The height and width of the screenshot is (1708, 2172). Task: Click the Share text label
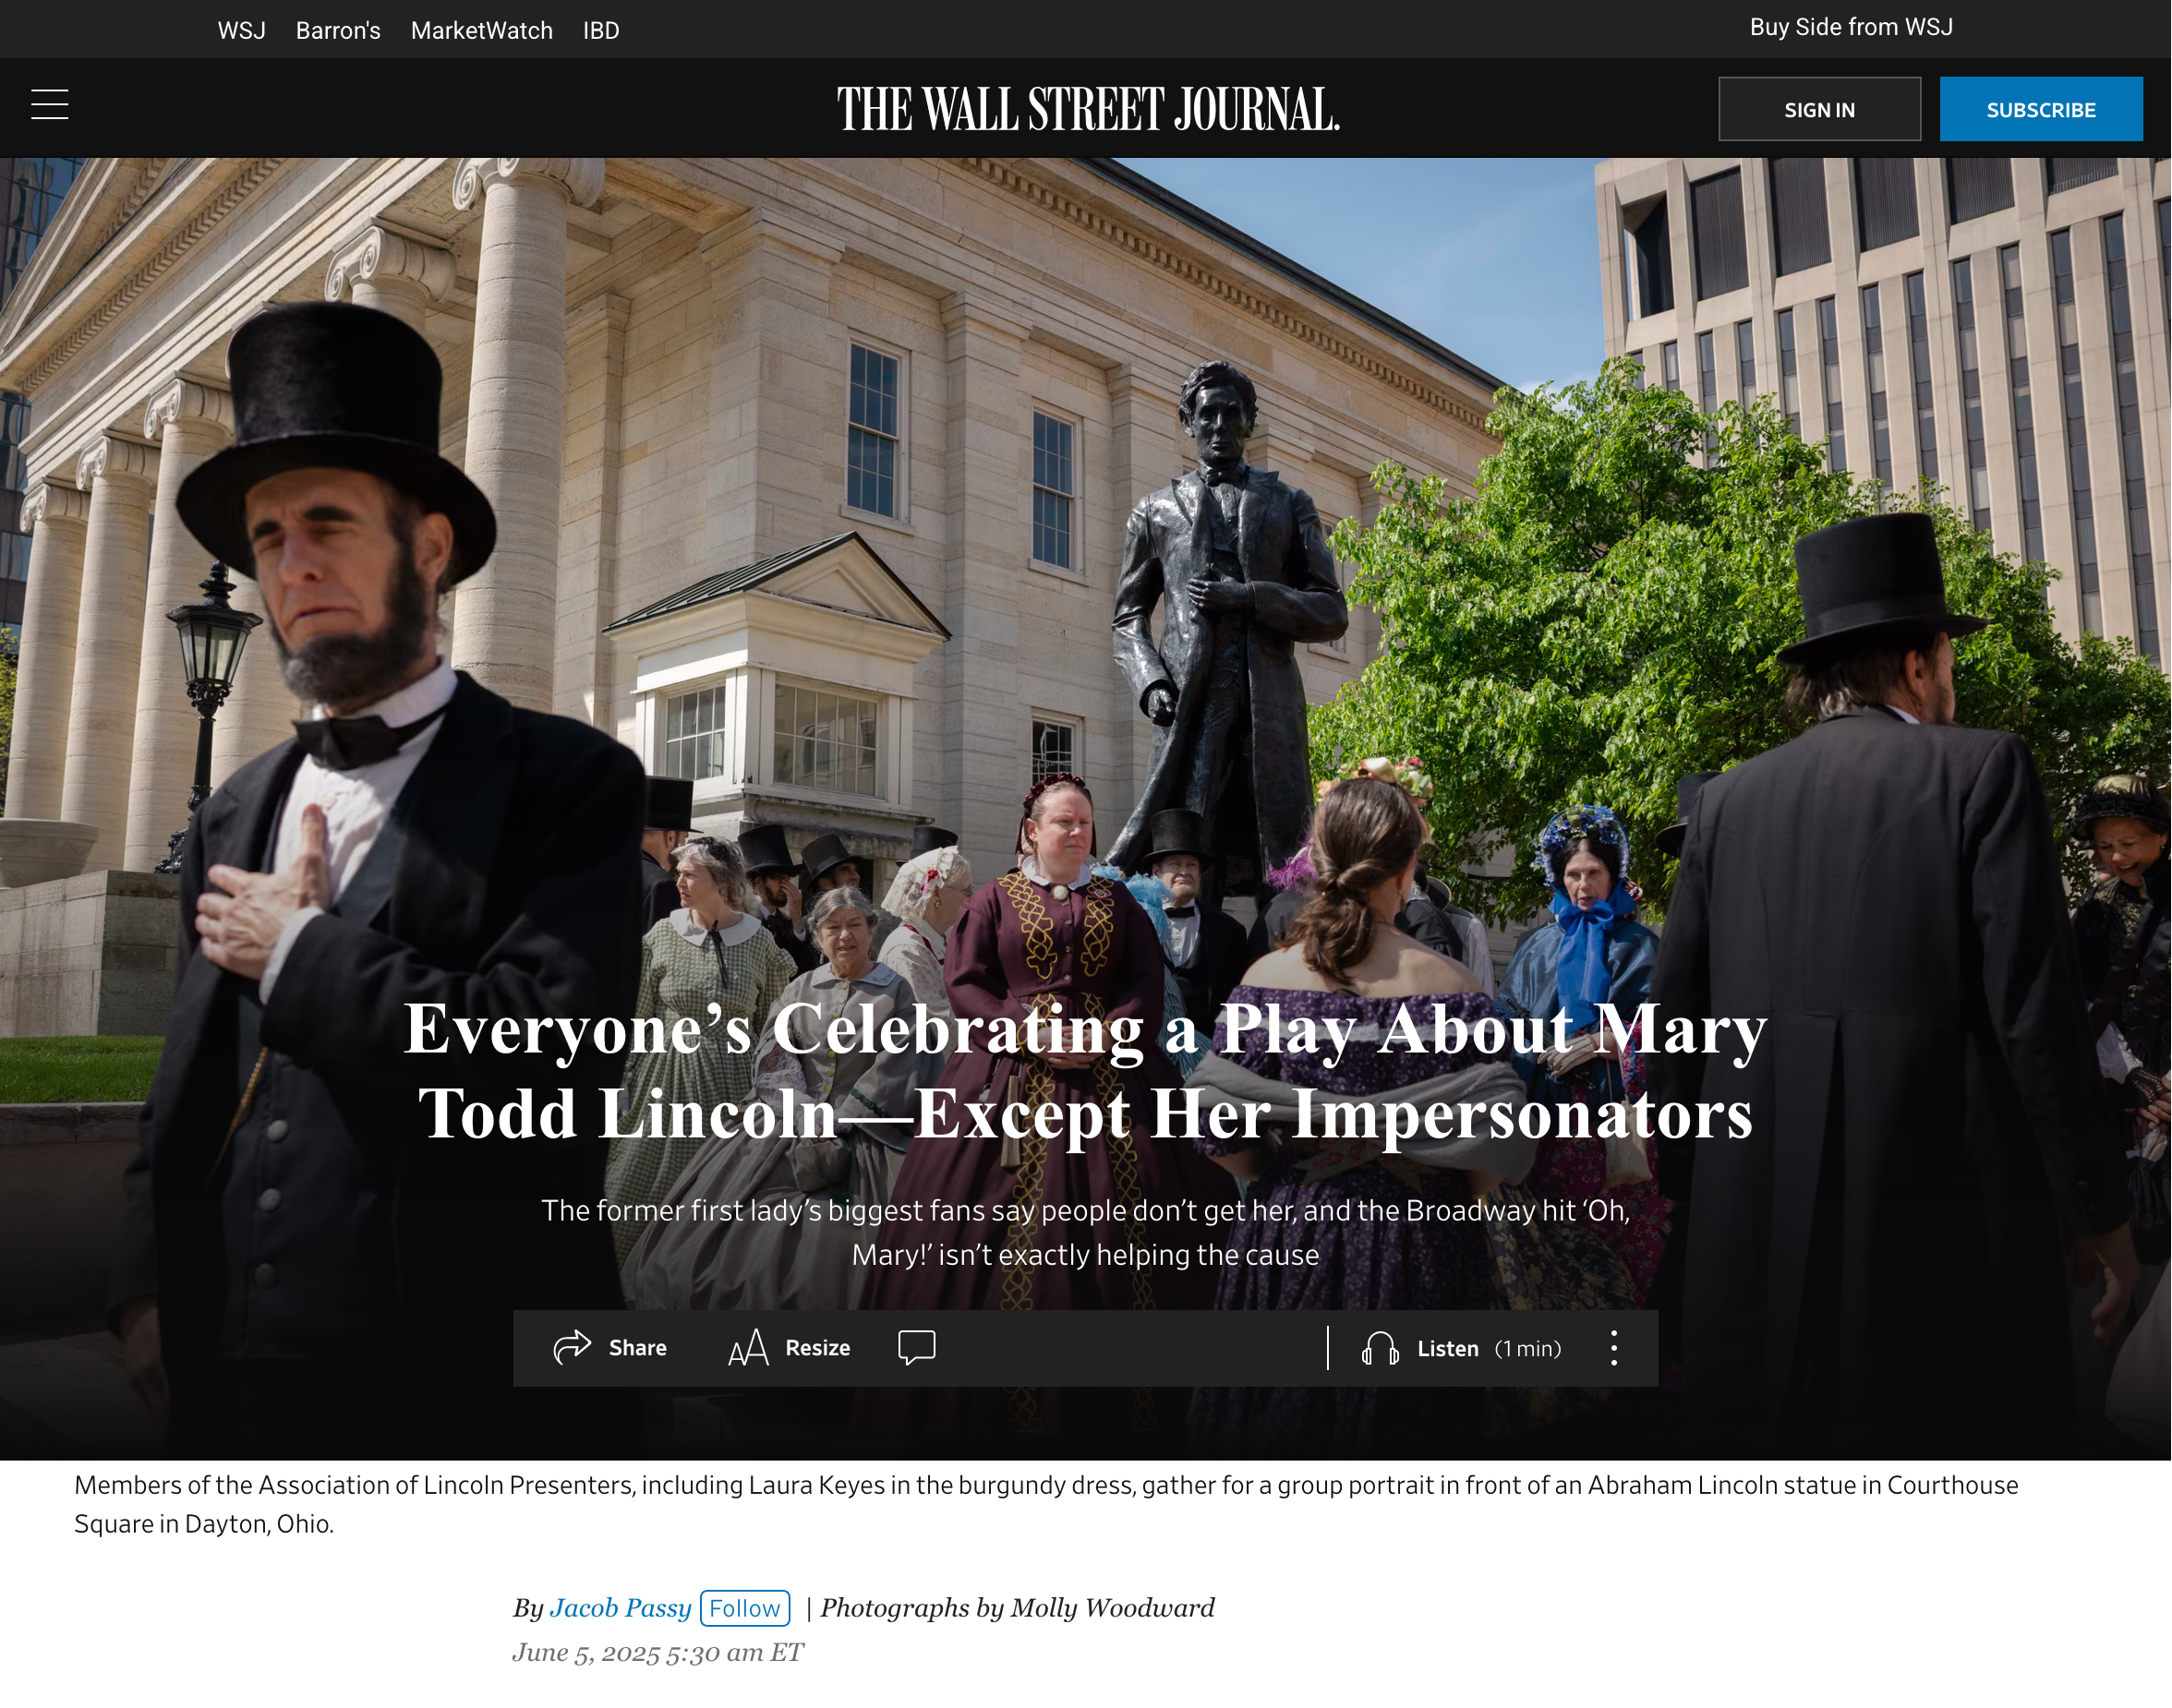coord(638,1348)
